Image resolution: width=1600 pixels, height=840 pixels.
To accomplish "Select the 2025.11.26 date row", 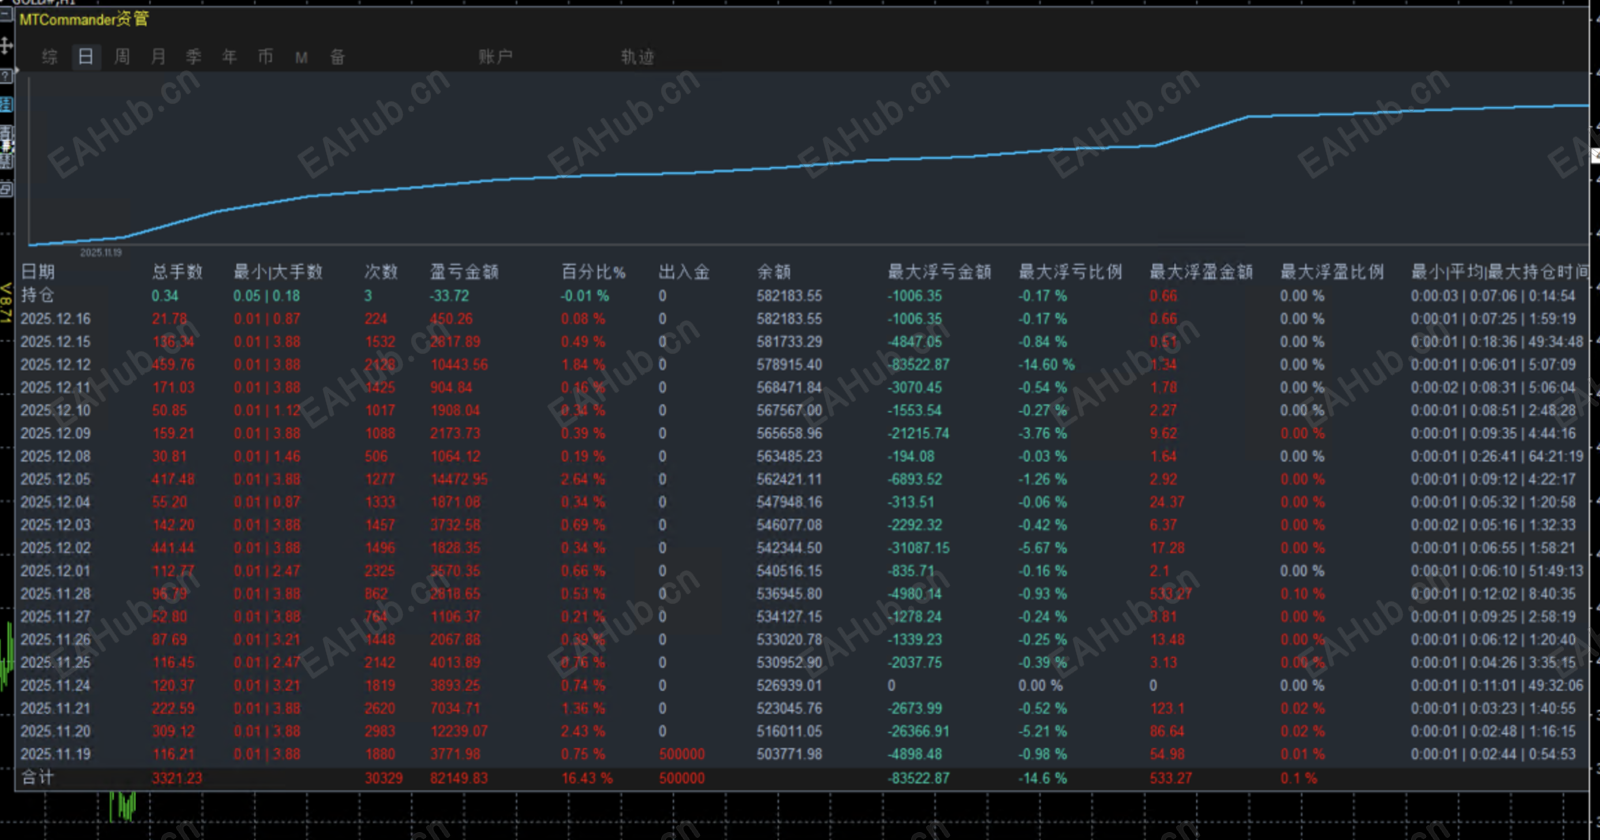I will pos(56,640).
